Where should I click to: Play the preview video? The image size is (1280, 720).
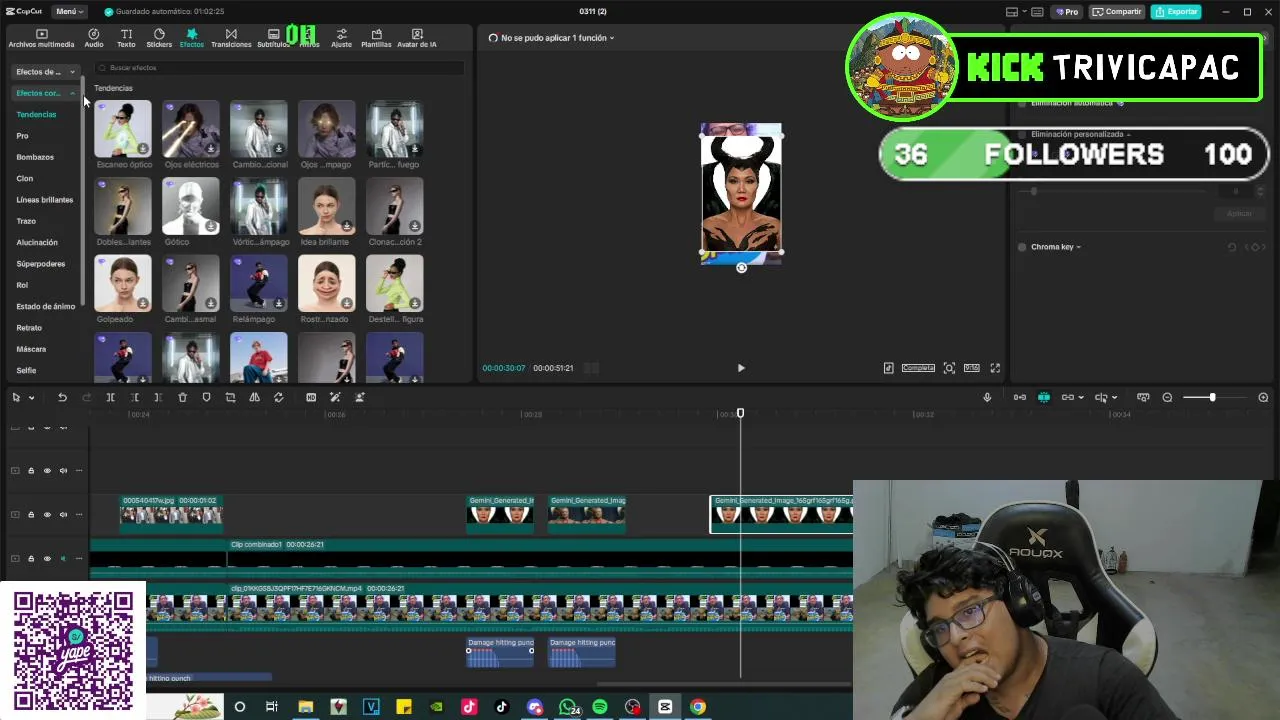[x=741, y=368]
